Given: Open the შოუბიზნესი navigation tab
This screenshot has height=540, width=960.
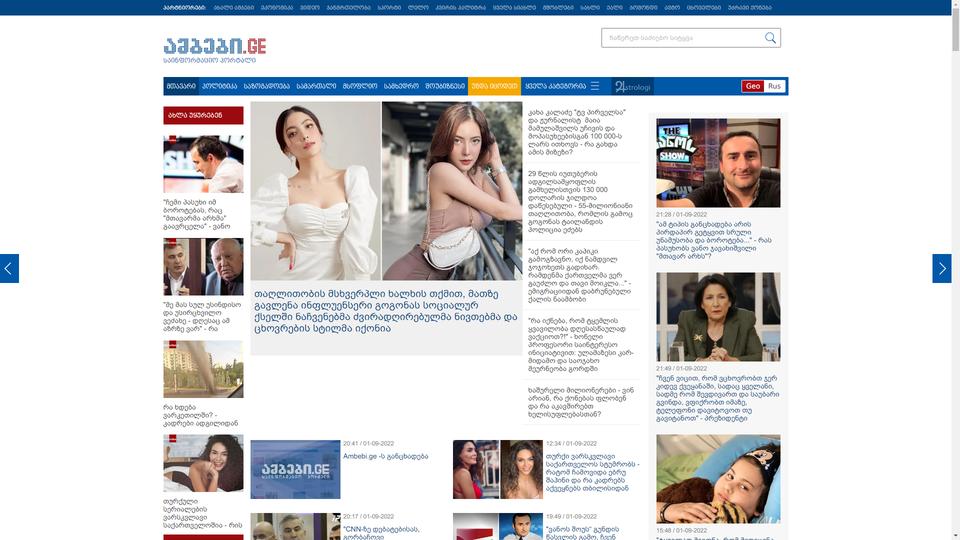Looking at the screenshot, I should 445,86.
